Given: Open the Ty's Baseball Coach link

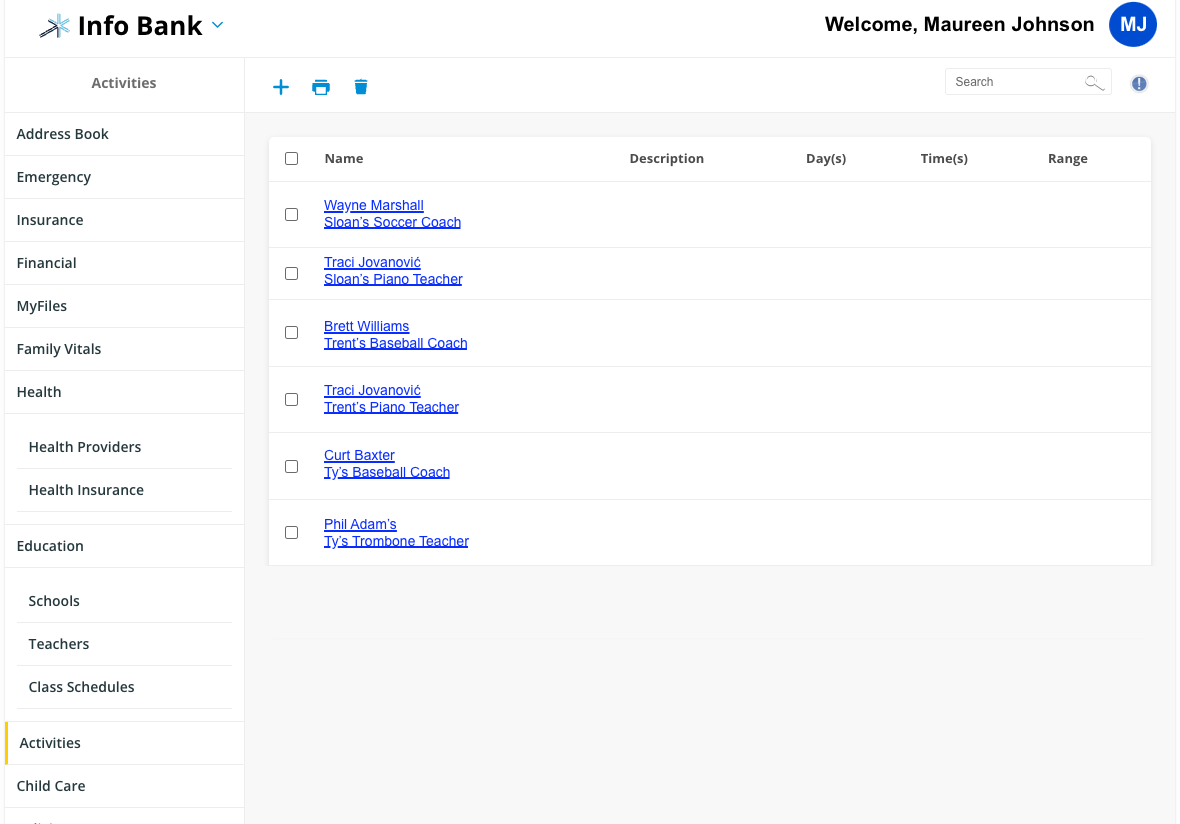Looking at the screenshot, I should (387, 472).
